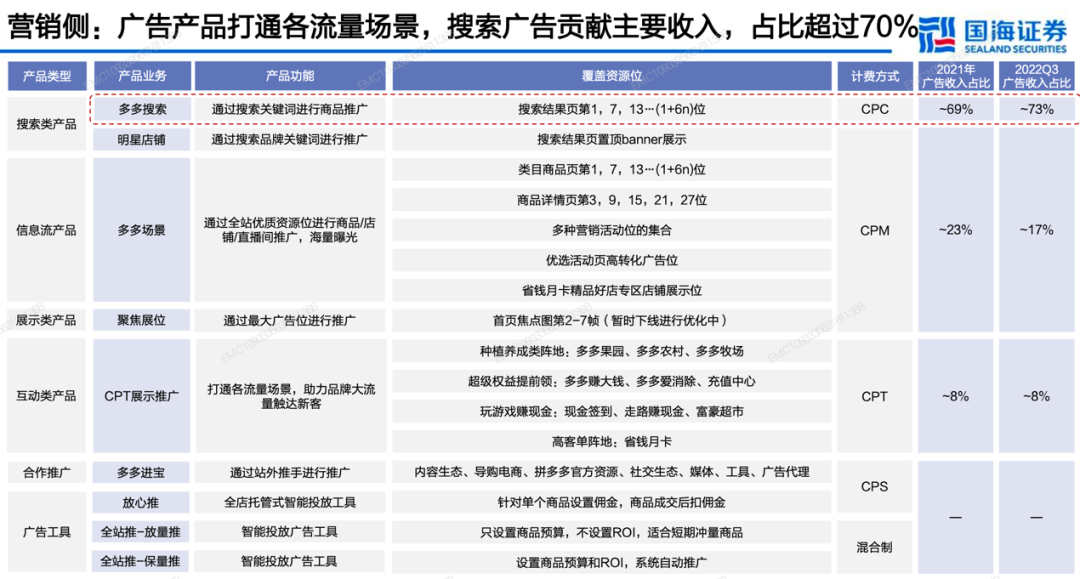Select 通过站外推手进行推广 text
1080x579 pixels.
pyautogui.click(x=290, y=472)
